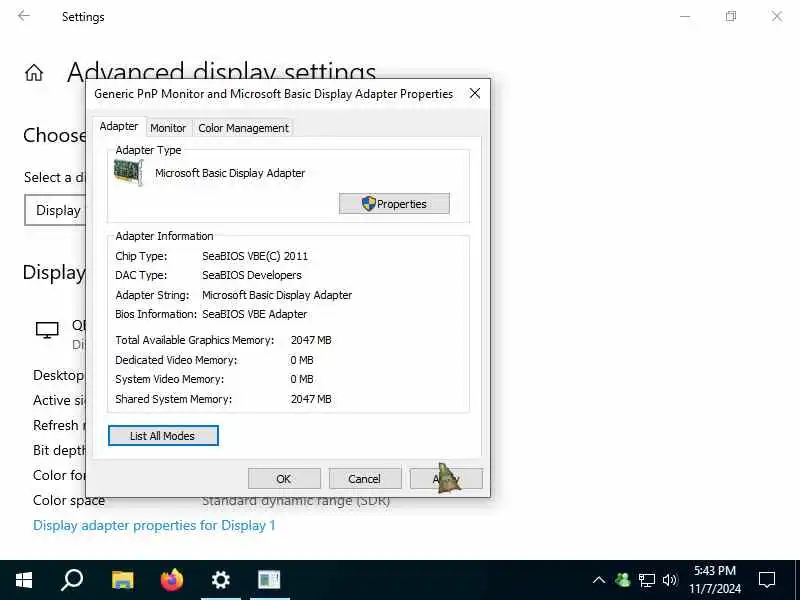Open the Color Management tab
The image size is (800, 600).
coord(243,128)
